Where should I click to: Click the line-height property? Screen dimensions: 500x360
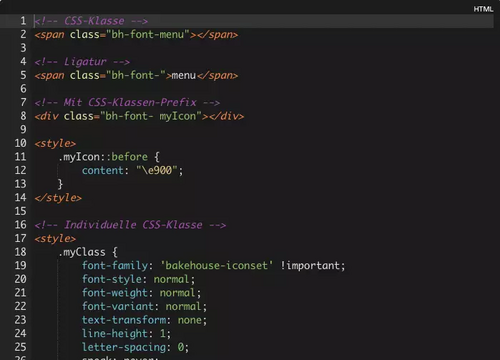[115, 334]
